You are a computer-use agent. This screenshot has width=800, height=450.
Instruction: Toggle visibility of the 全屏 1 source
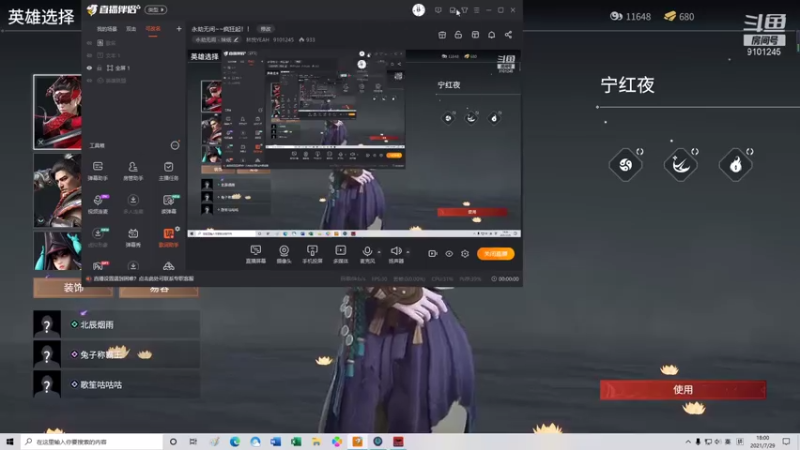89,68
